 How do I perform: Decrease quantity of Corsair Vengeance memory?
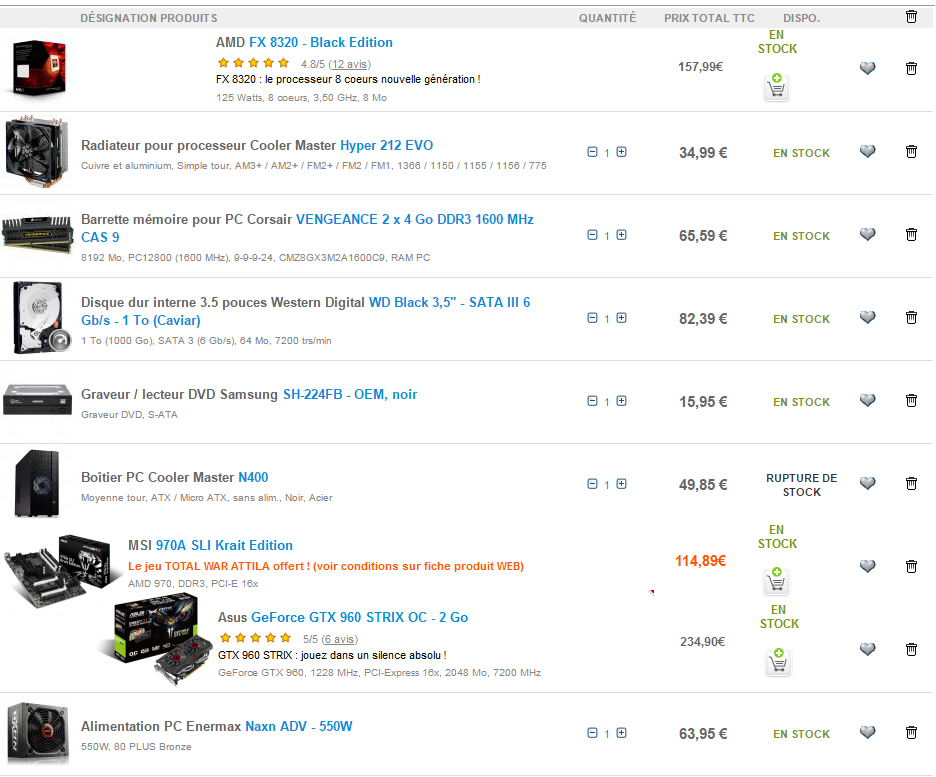tap(592, 235)
